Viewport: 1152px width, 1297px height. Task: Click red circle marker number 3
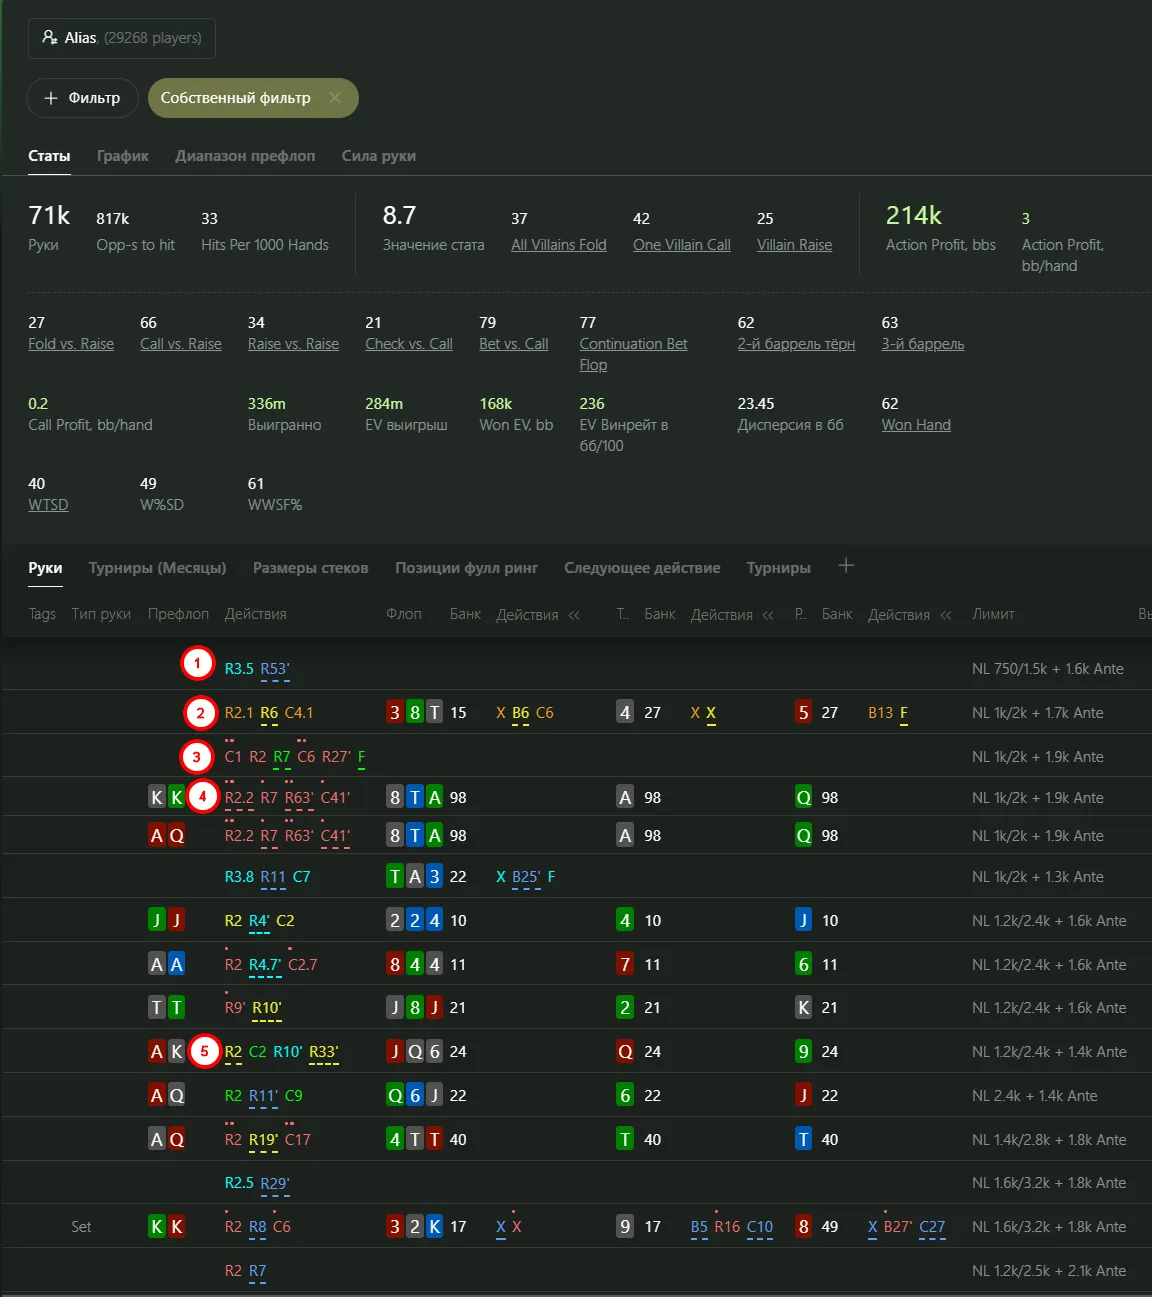point(197,757)
